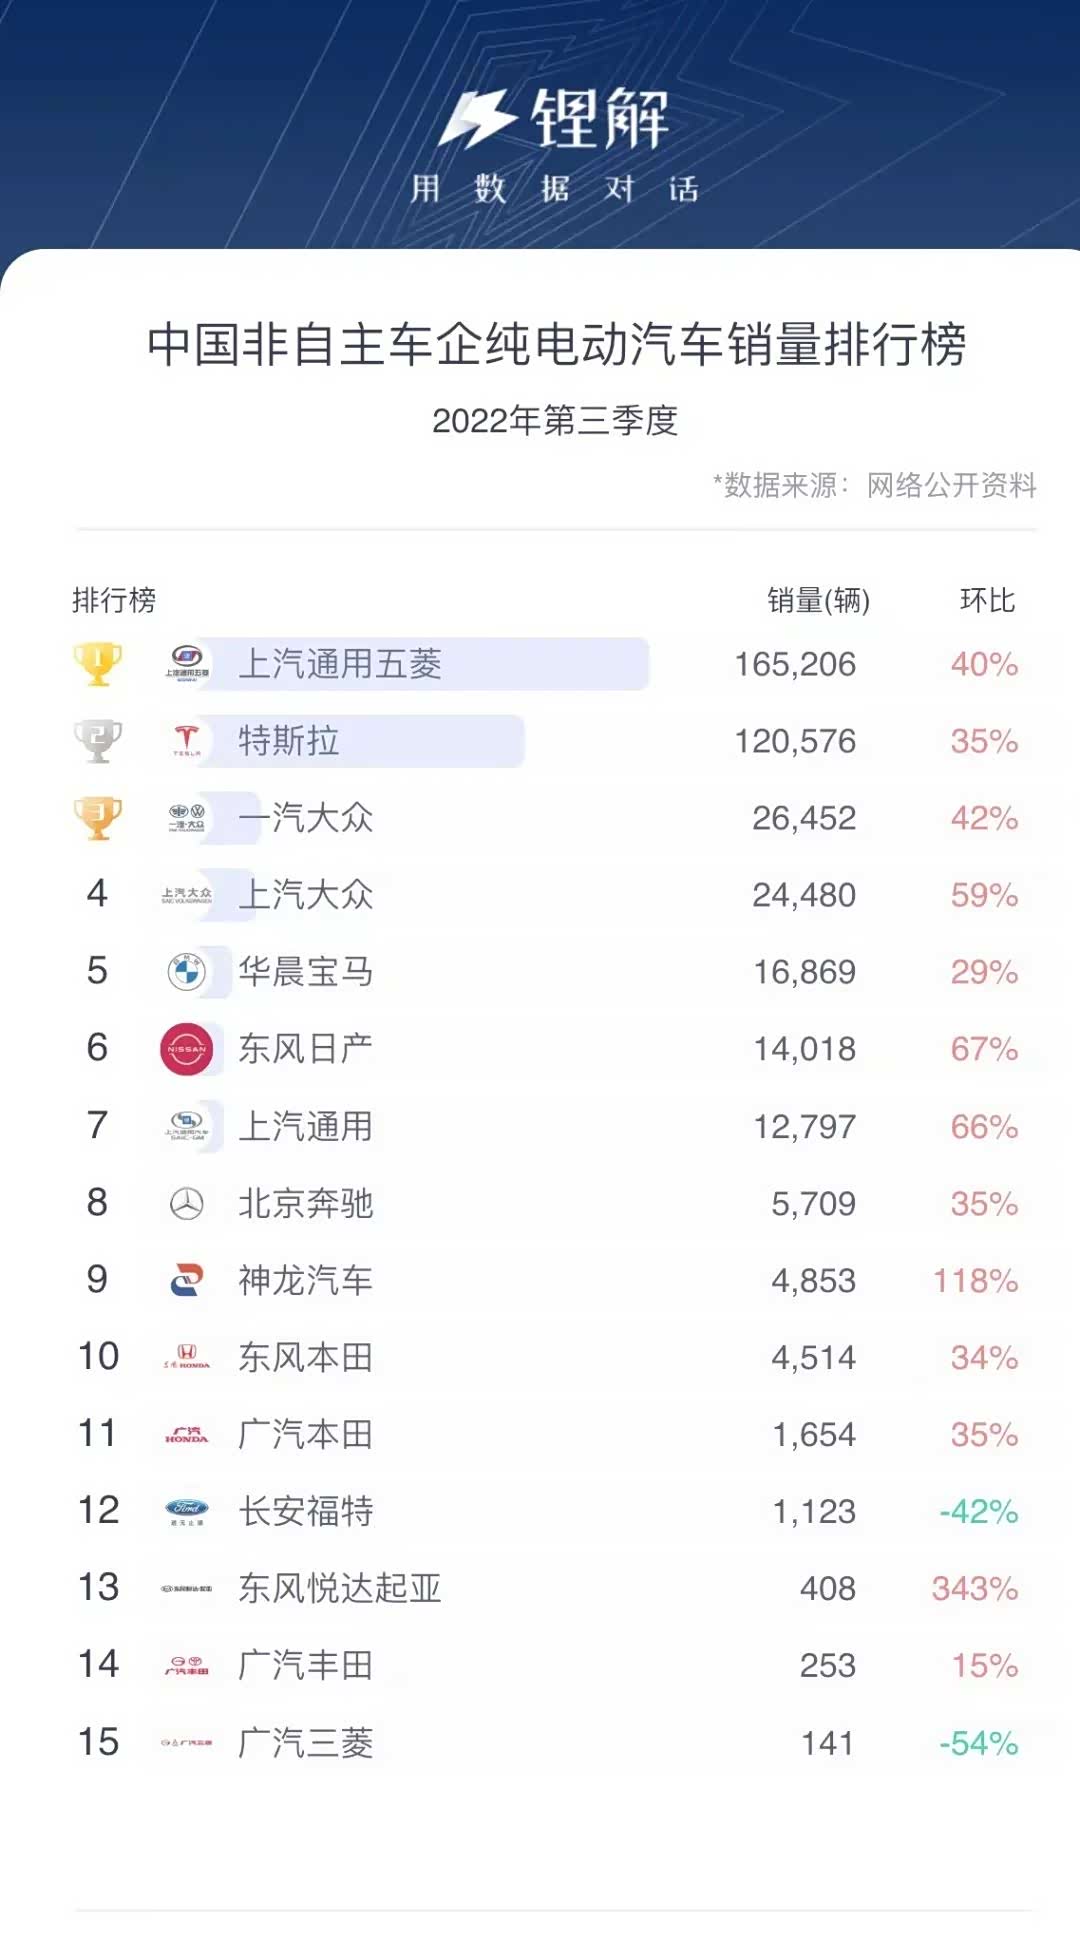
Task: Click the 销量(辆) column header
Action: (x=818, y=600)
